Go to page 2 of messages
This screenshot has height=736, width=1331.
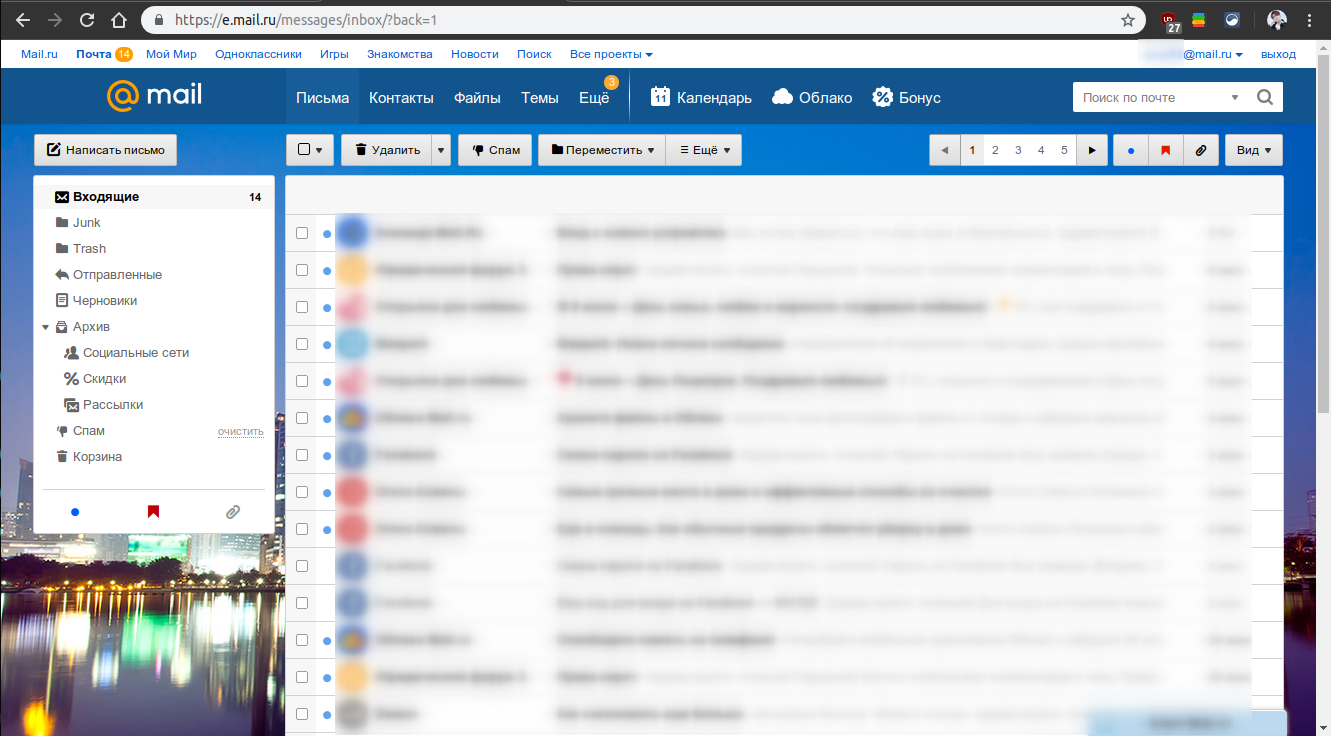(995, 150)
